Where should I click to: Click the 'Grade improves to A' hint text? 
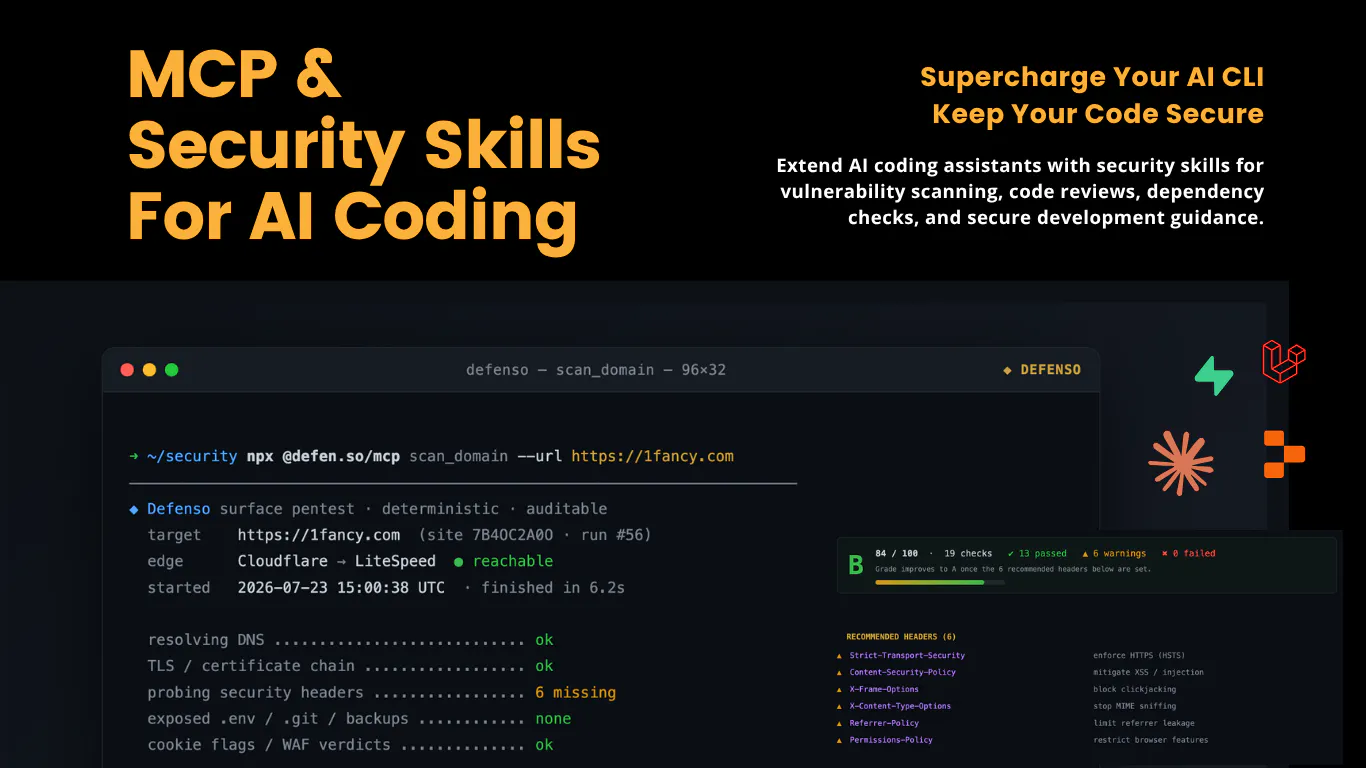click(x=1013, y=569)
